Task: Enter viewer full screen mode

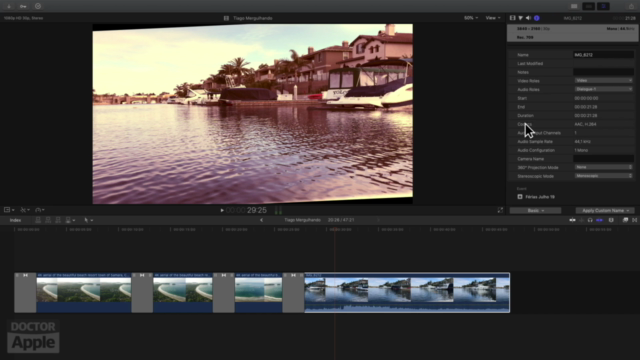Action: [500, 210]
